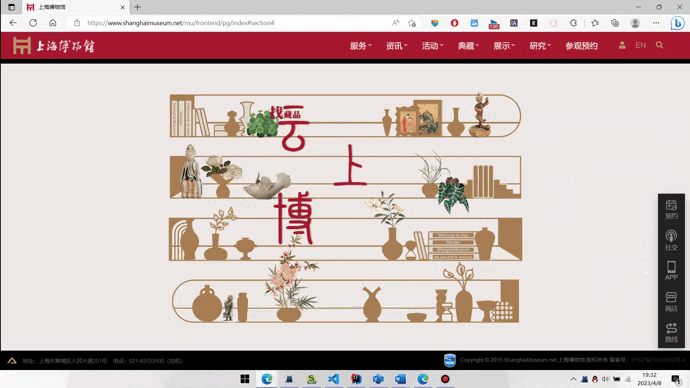Click the monkey figurine on top shelf
Screen dimensions: 690x388
[x=480, y=114]
